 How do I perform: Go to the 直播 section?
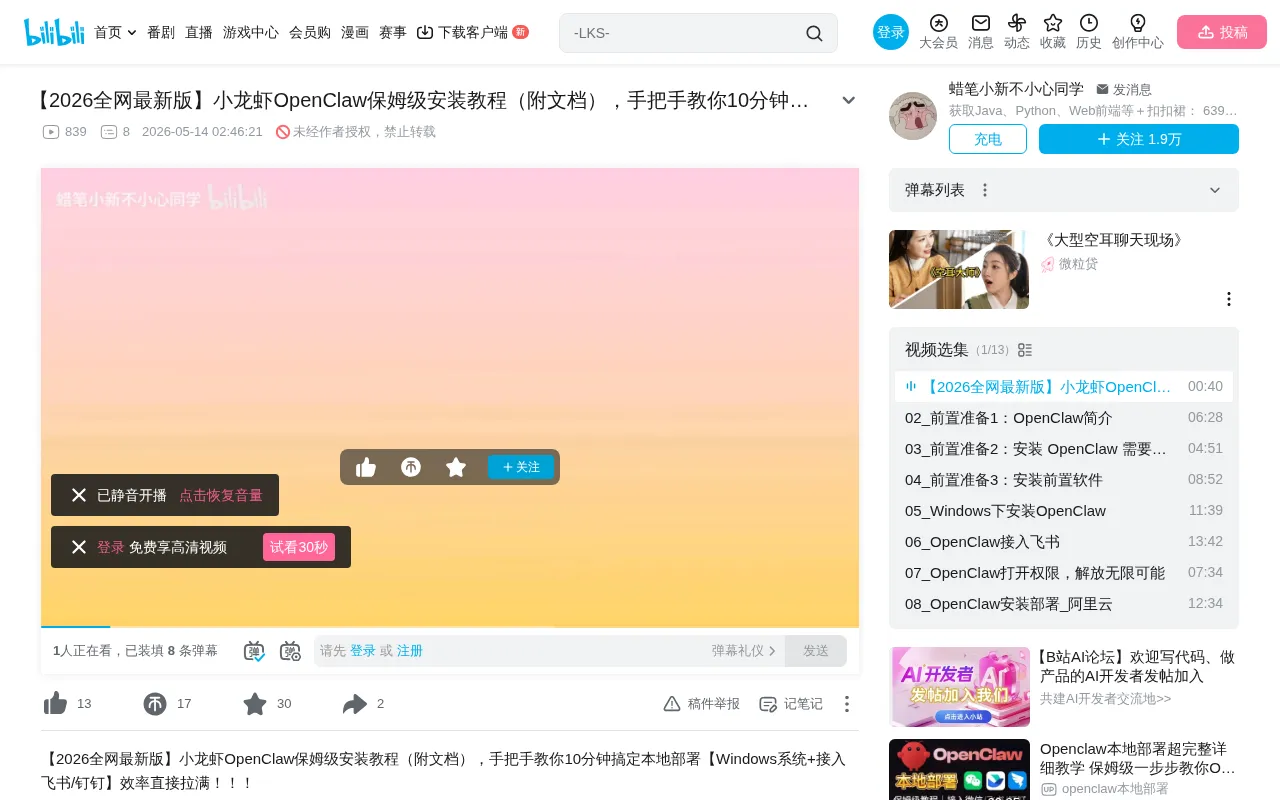pos(199,32)
